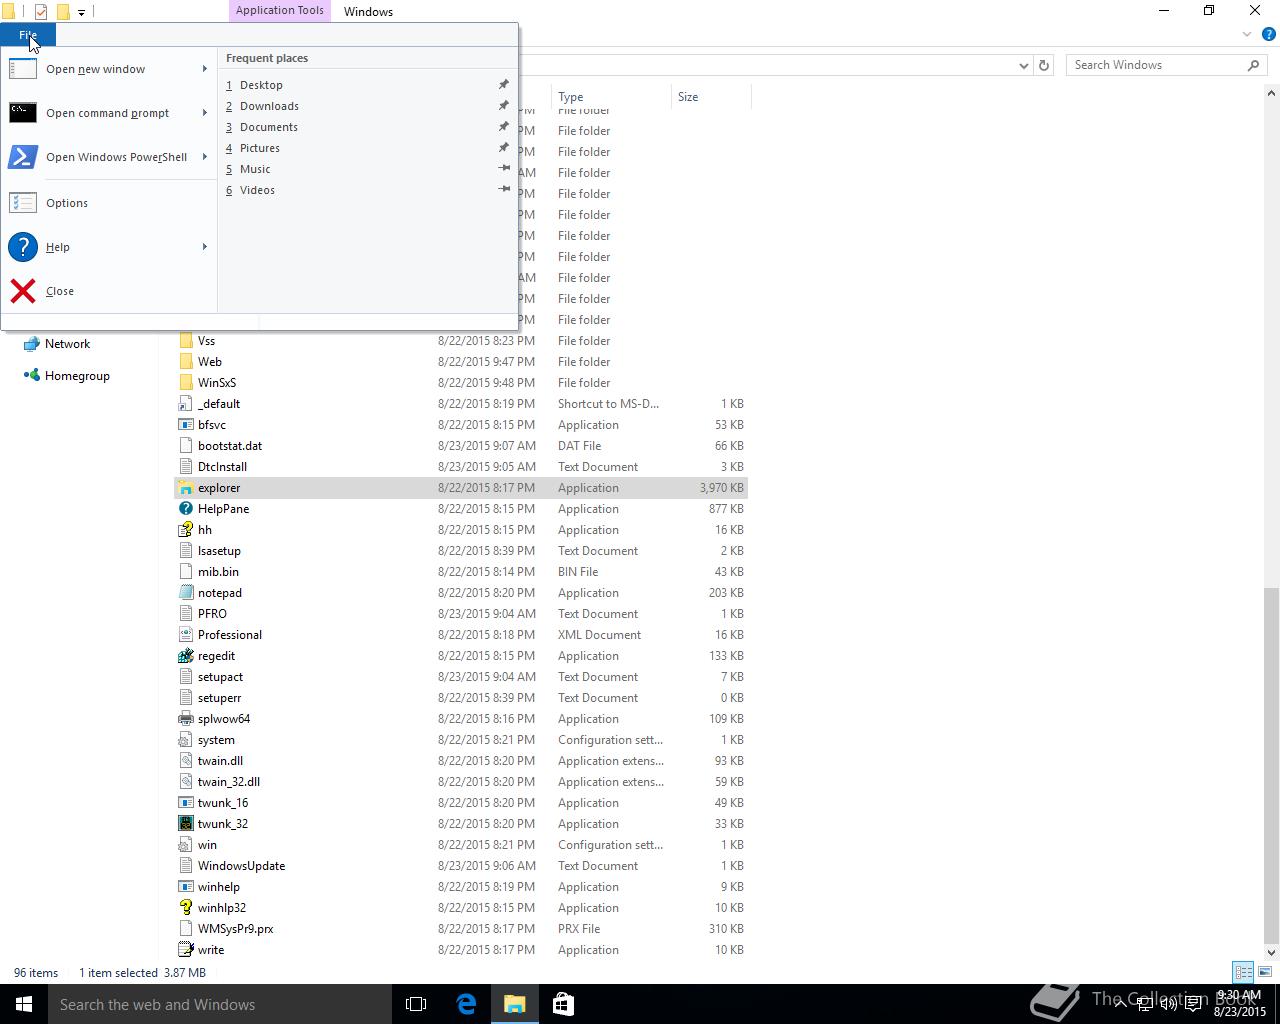Unpin Downloads from frequent places
The height and width of the screenshot is (1024, 1280).
[504, 106]
